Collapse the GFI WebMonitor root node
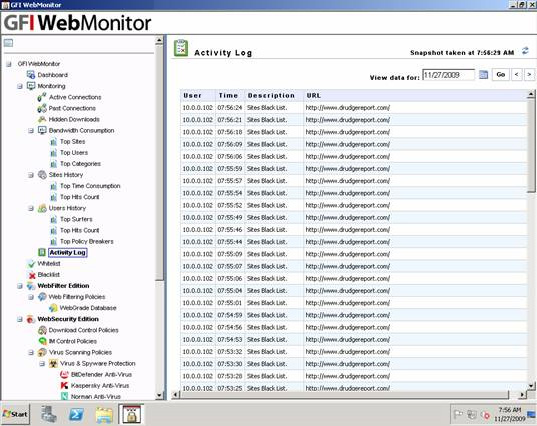 [9, 64]
